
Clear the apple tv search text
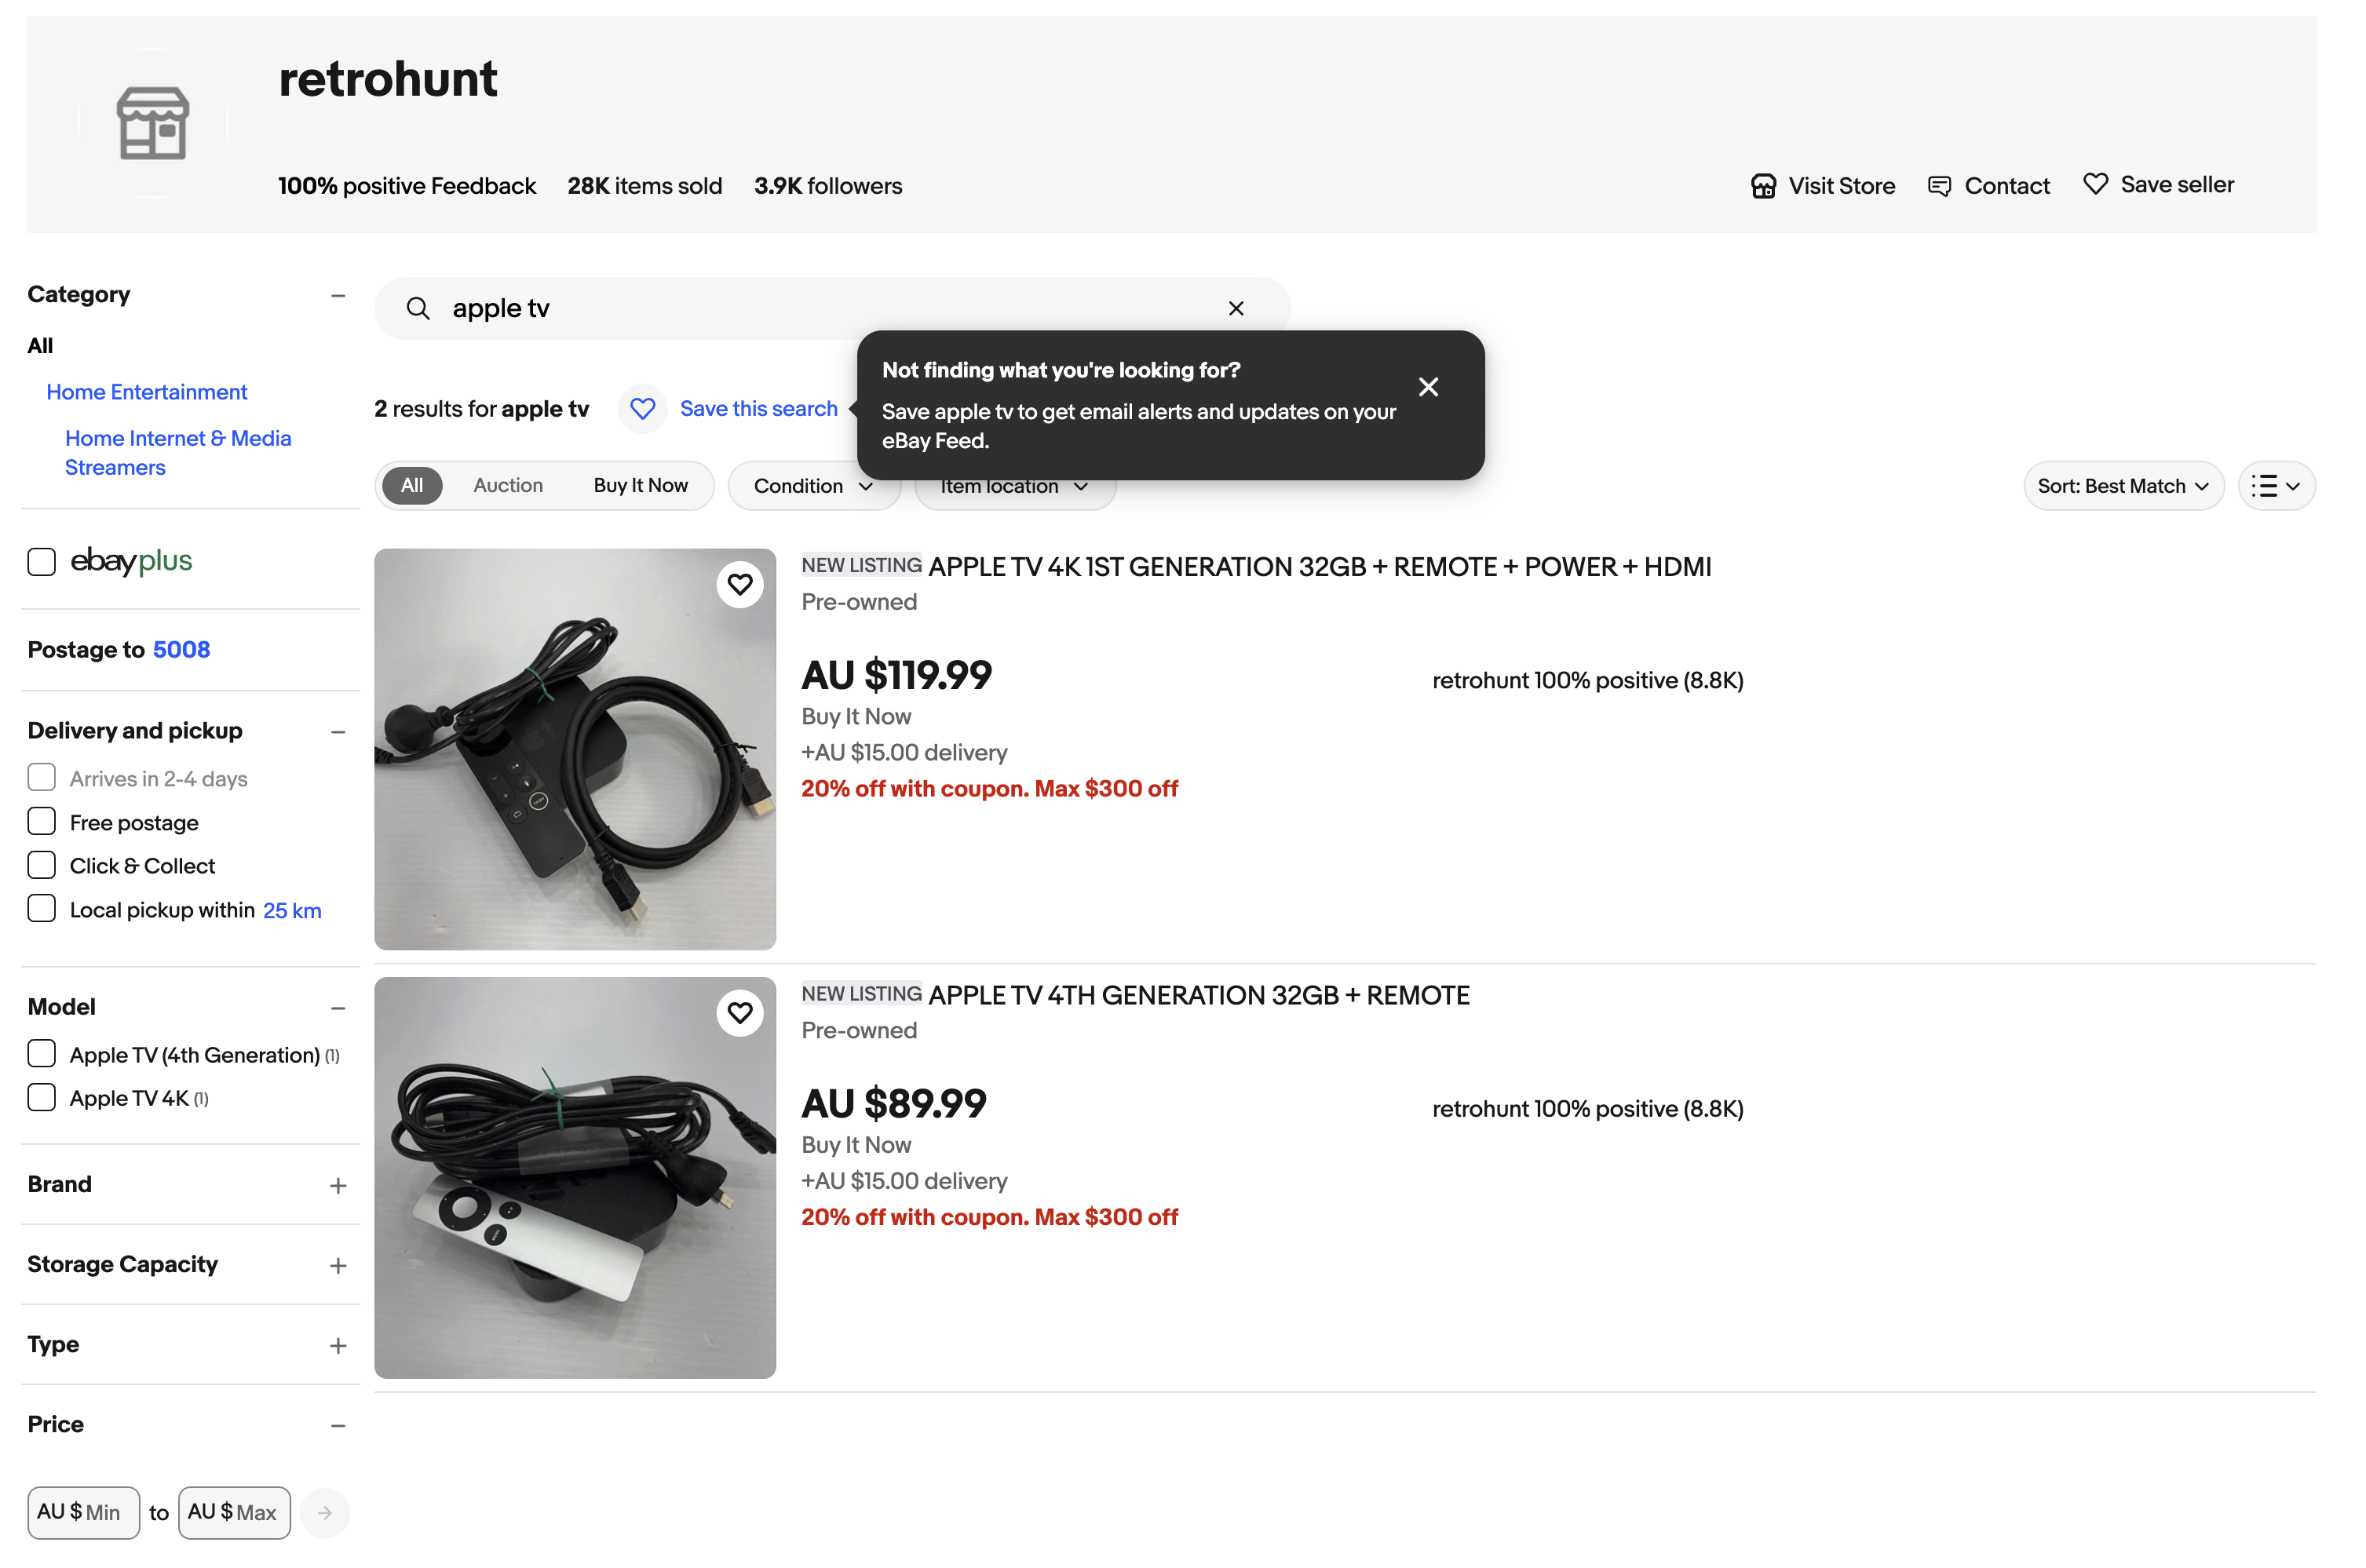click(x=1235, y=308)
